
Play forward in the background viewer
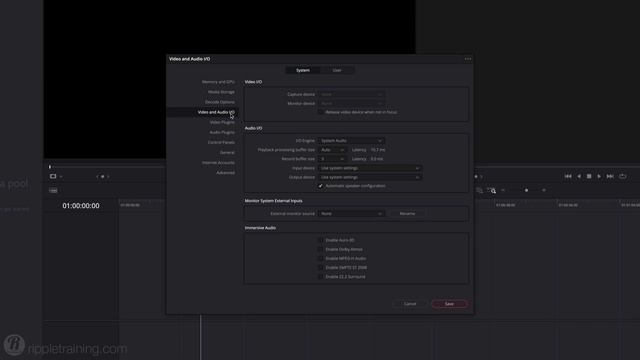coord(599,176)
